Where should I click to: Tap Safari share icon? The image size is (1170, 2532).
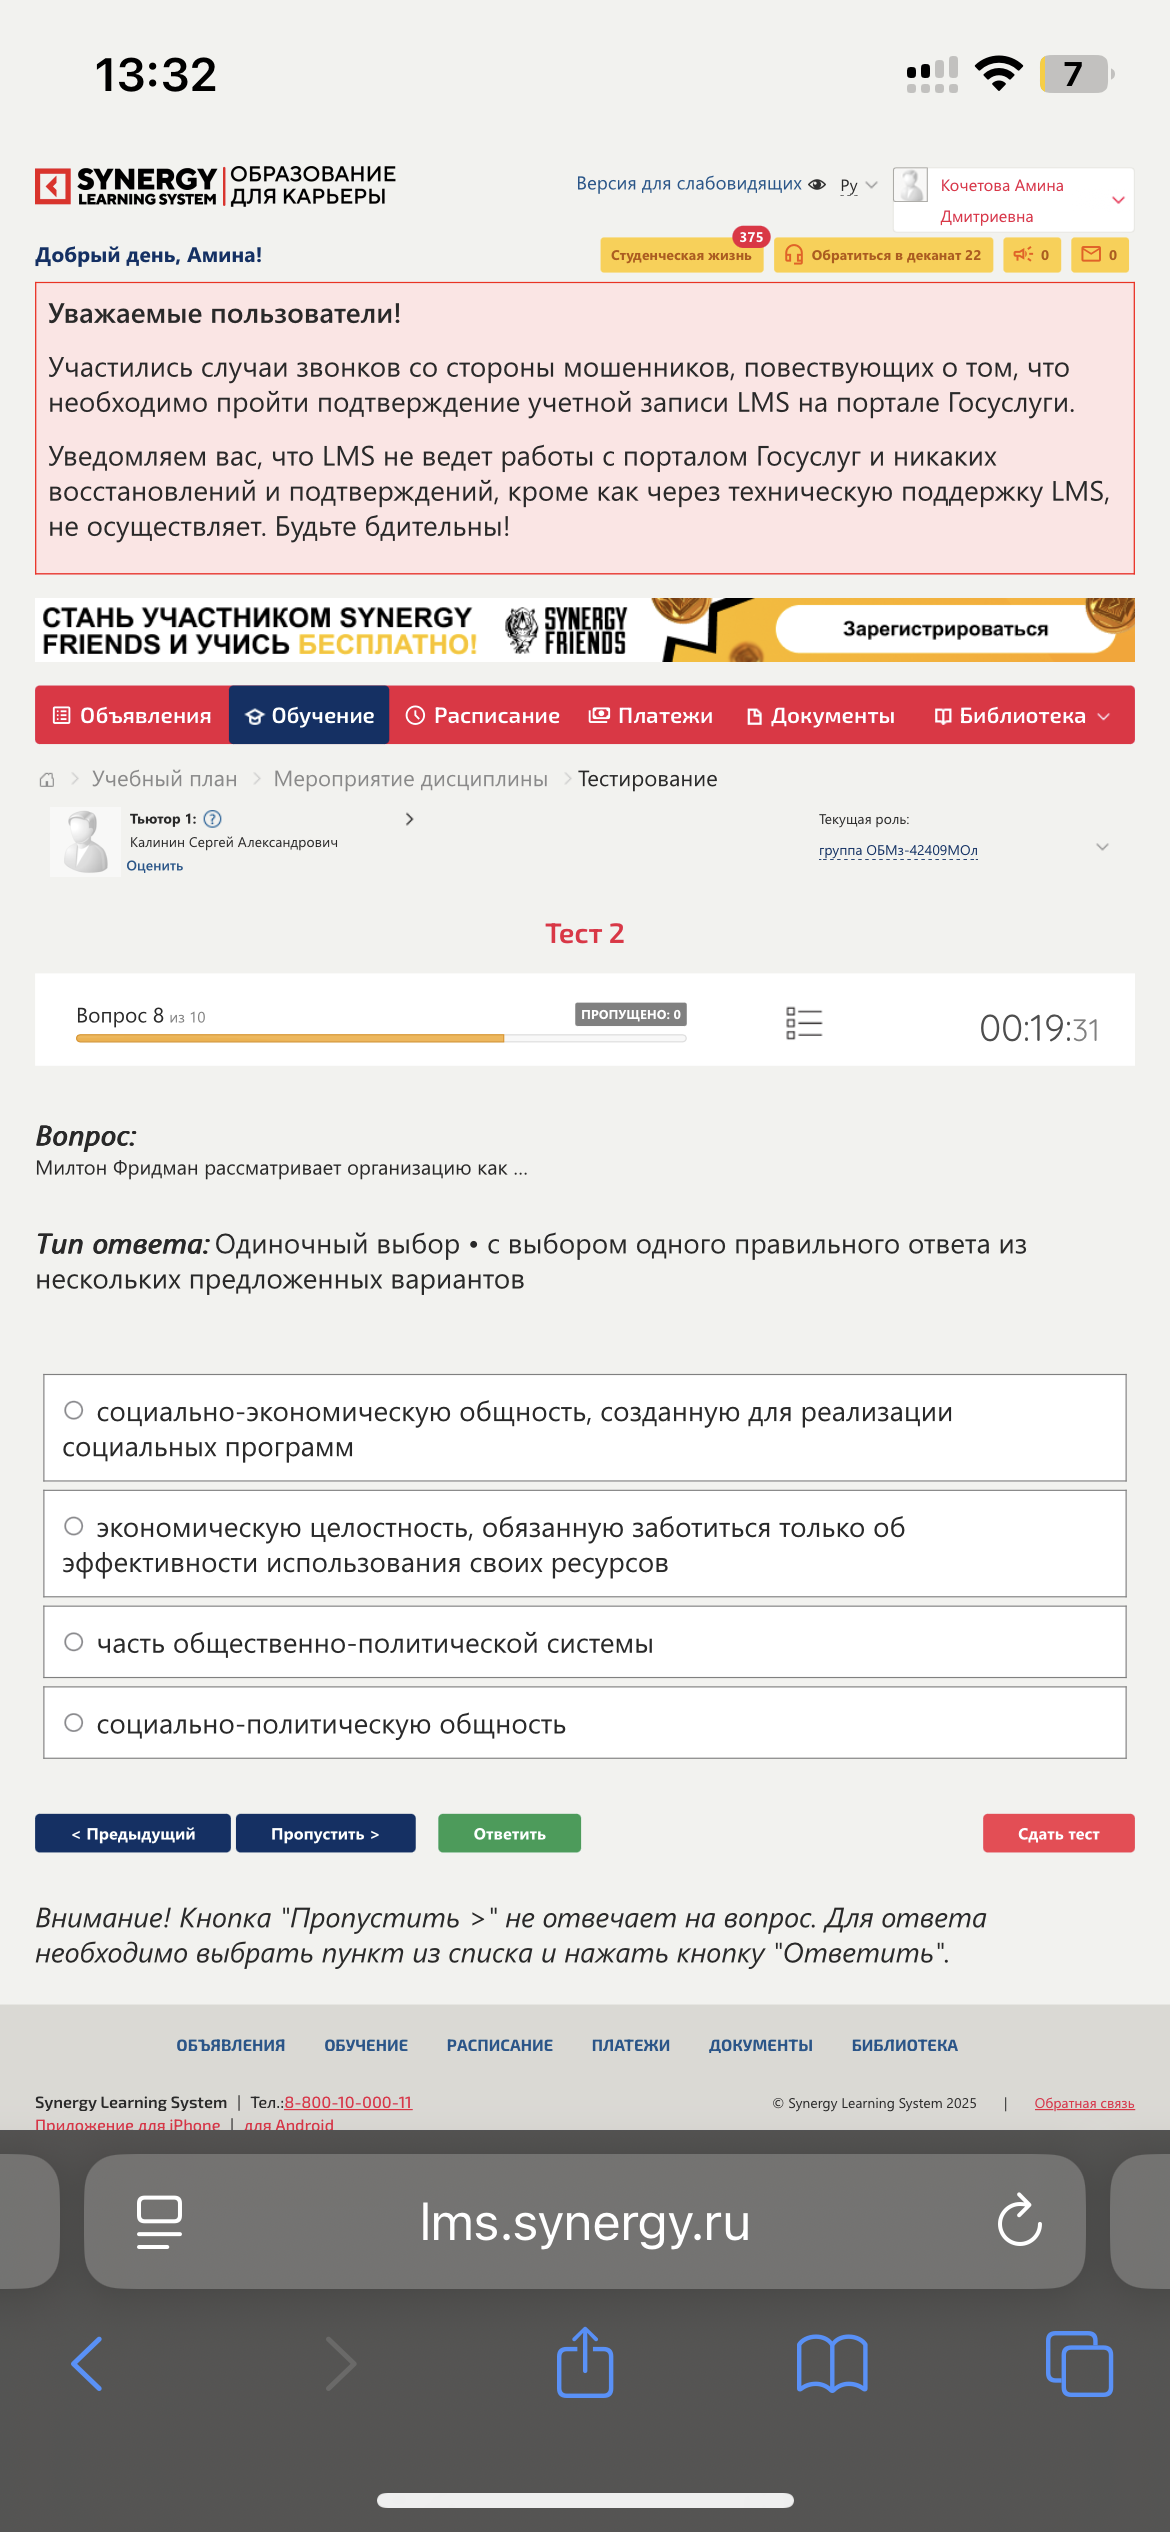[585, 2362]
